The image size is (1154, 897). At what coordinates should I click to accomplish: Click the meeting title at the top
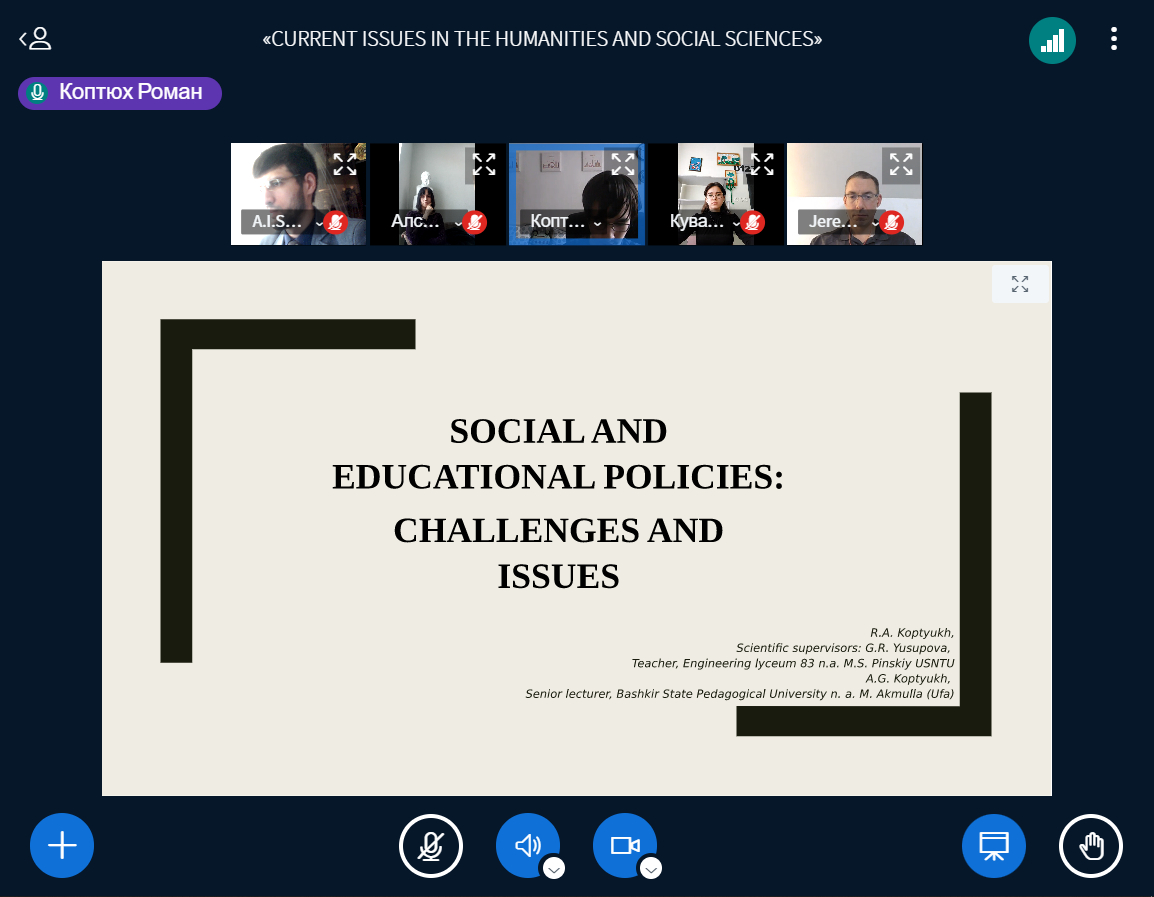coord(542,39)
